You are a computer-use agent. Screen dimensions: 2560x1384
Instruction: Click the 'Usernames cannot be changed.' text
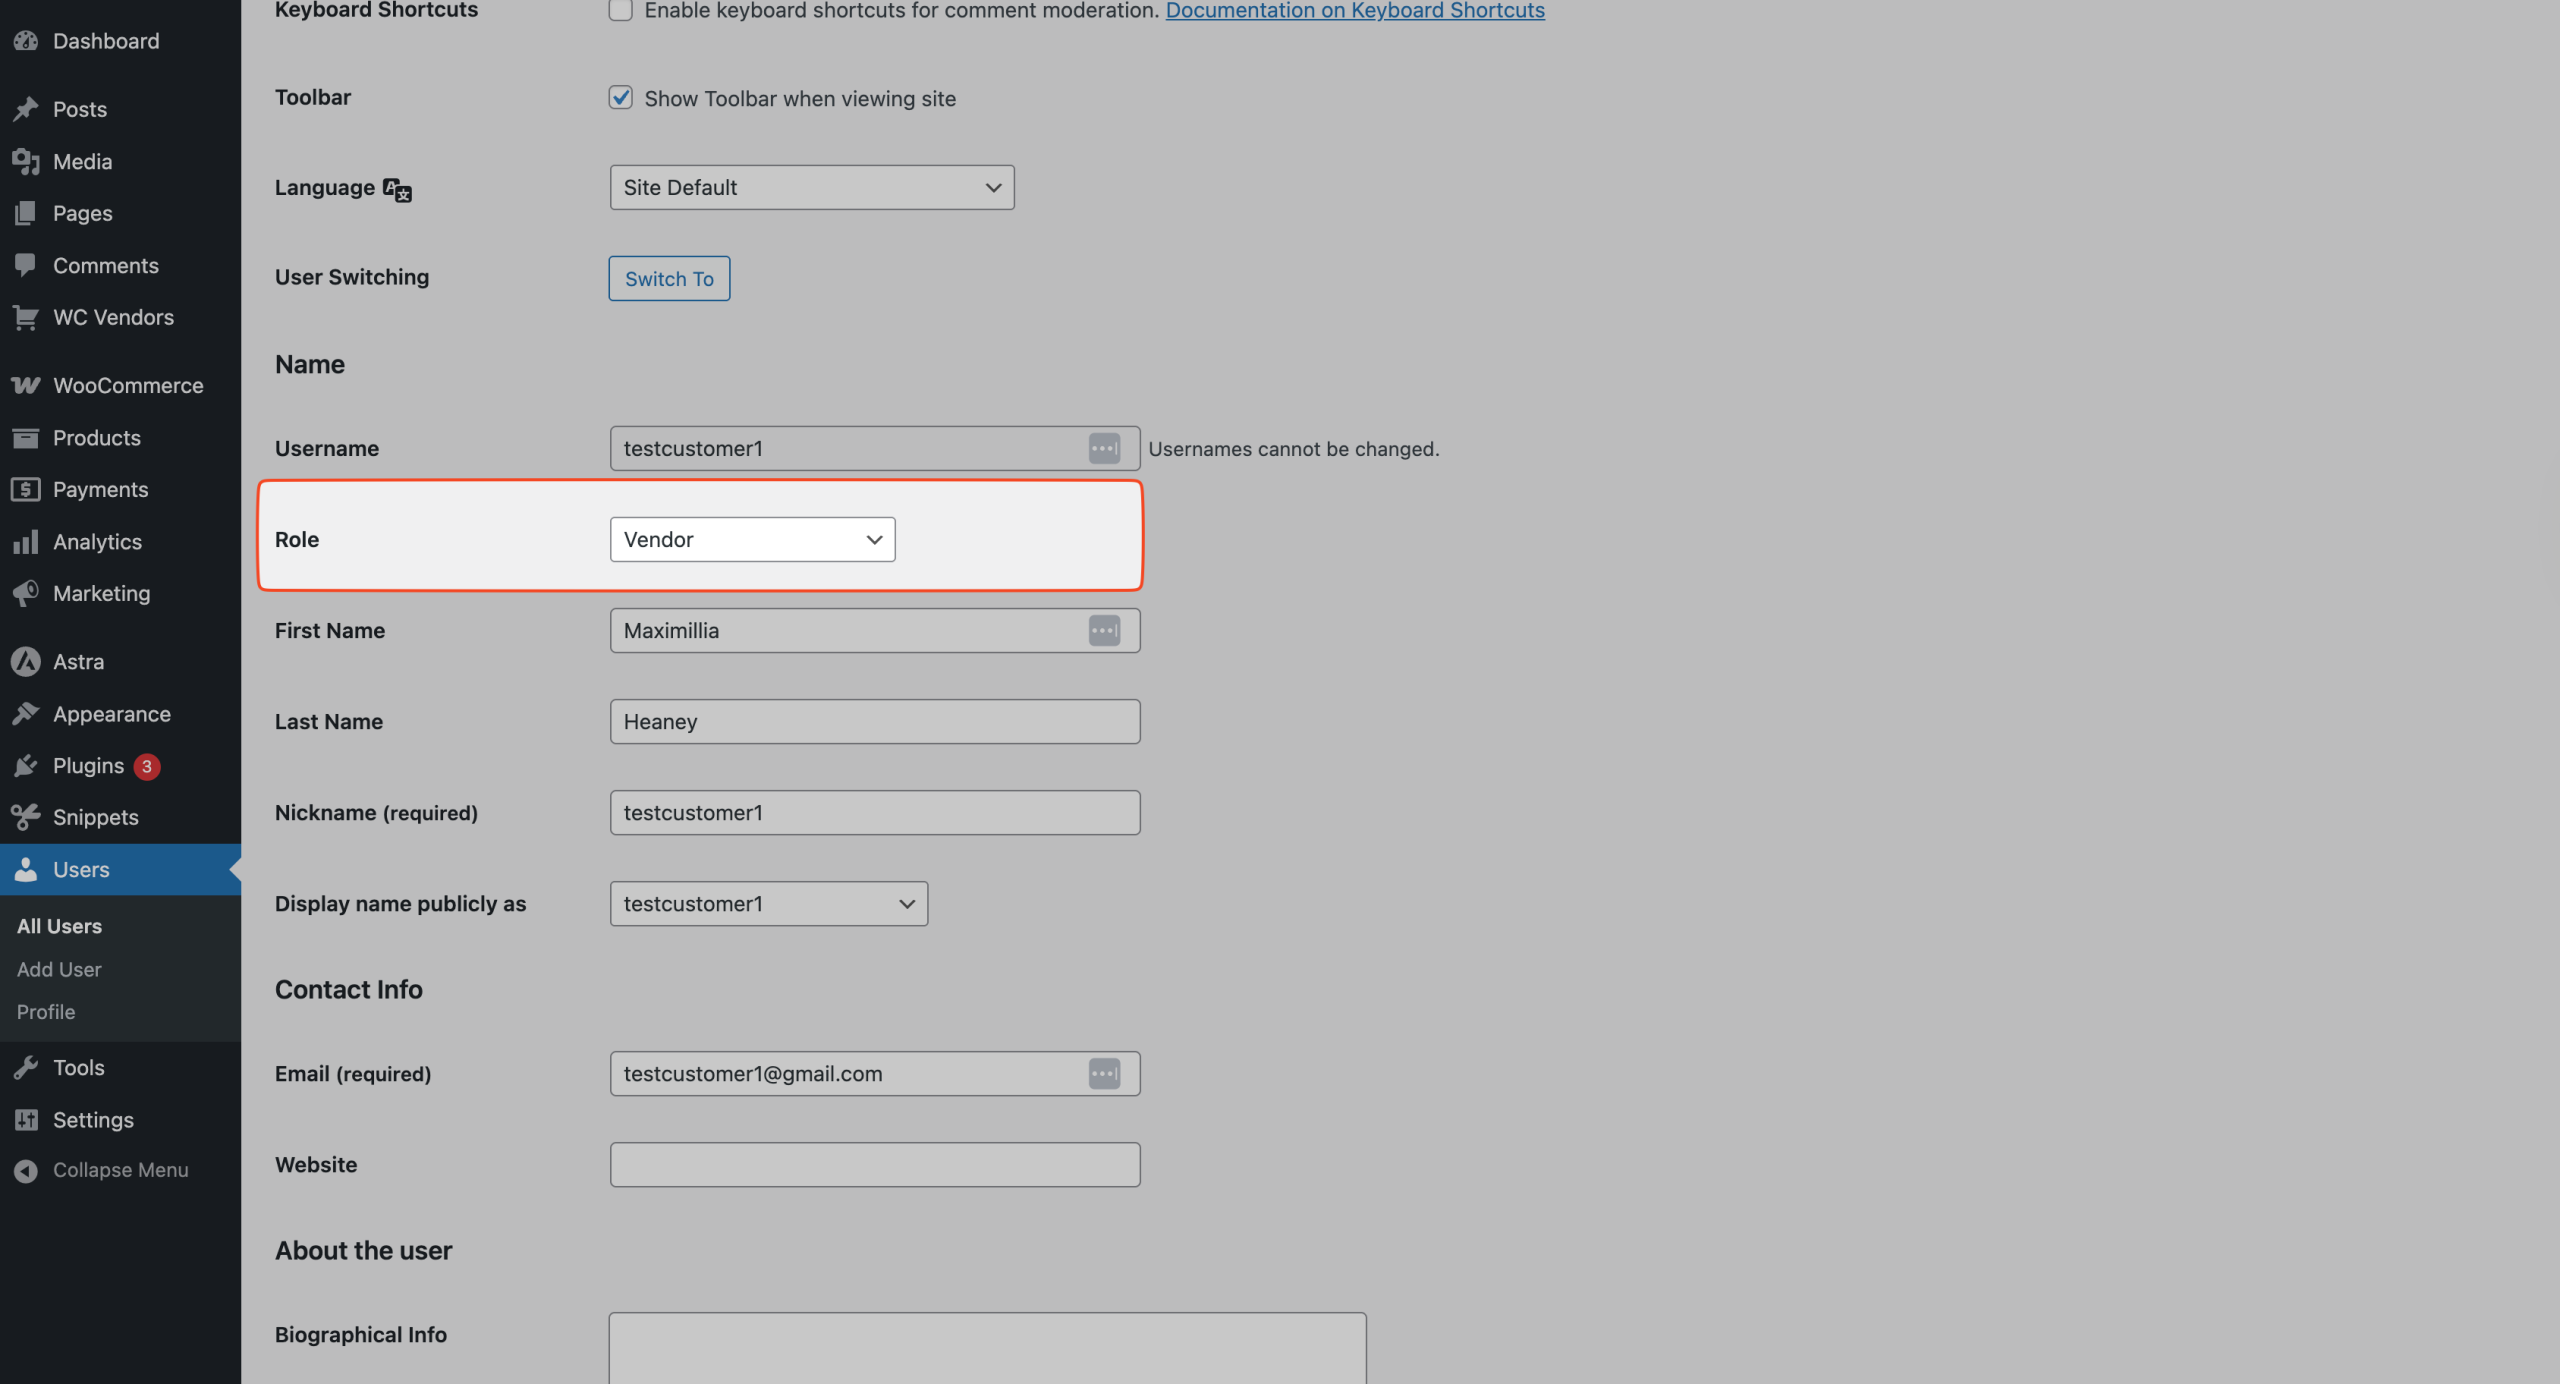[1294, 449]
